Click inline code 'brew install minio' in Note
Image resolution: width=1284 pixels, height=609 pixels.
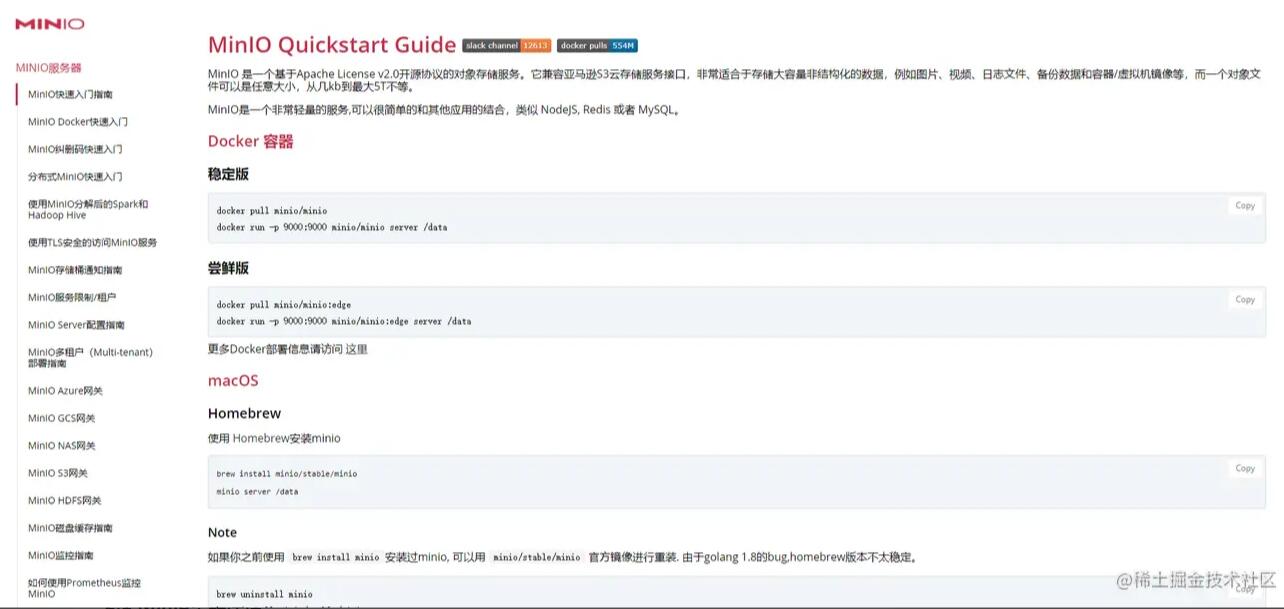click(x=336, y=557)
